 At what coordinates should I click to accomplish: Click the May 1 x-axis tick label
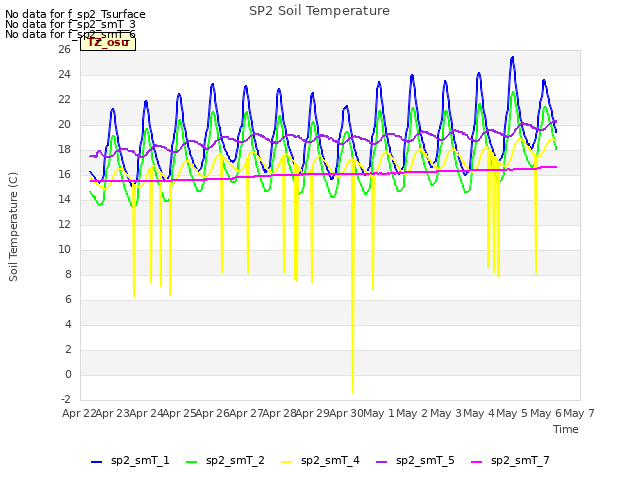[379, 413]
